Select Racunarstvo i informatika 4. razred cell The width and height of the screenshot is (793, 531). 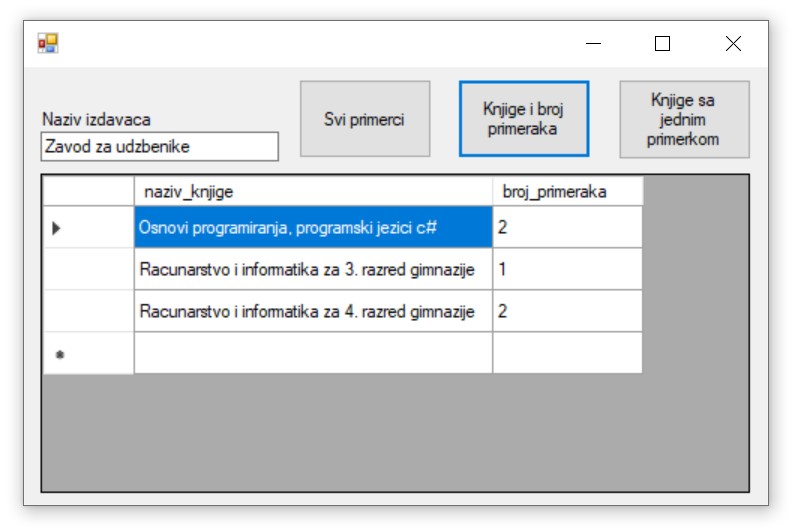[312, 311]
